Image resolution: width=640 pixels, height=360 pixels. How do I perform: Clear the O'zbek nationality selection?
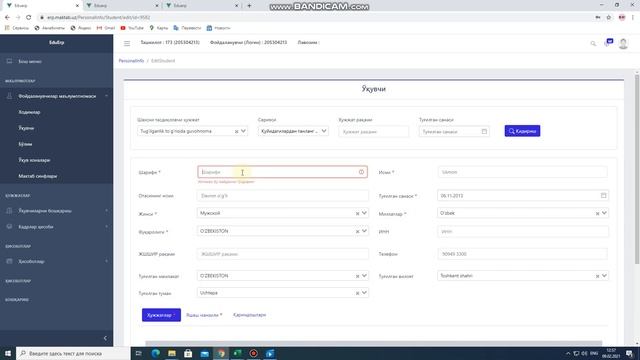tap(597, 213)
